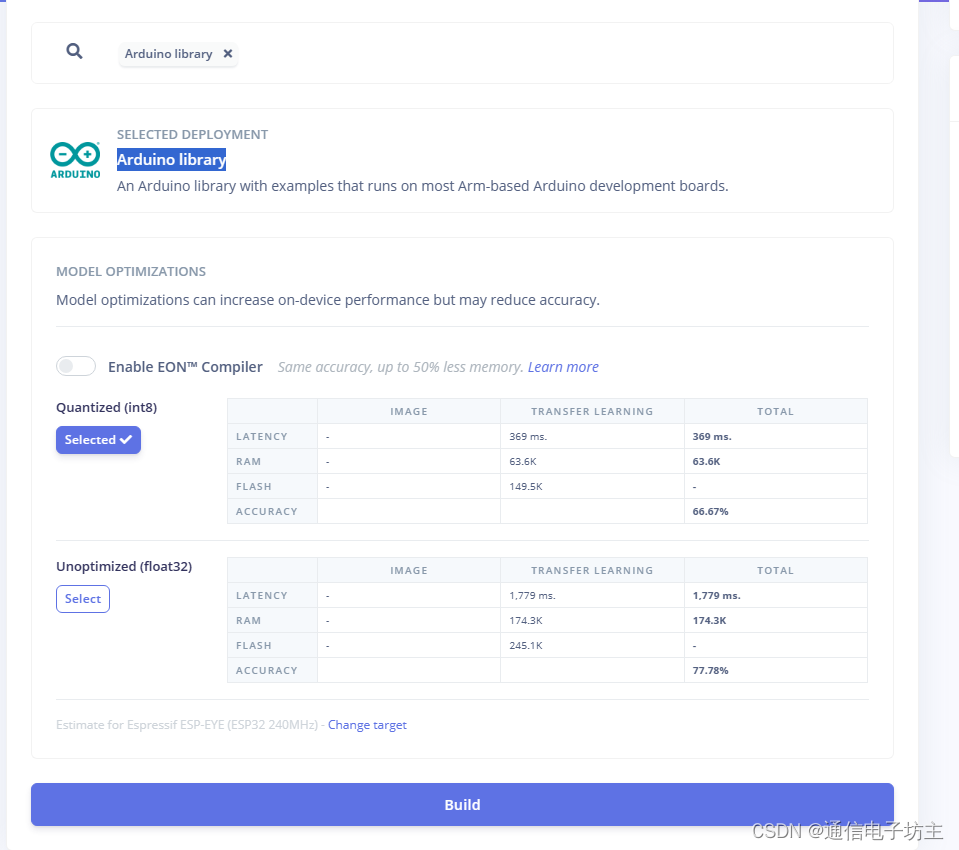The width and height of the screenshot is (959, 850).
Task: Click the float32 flash 245.1K cell
Action: [x=592, y=646]
